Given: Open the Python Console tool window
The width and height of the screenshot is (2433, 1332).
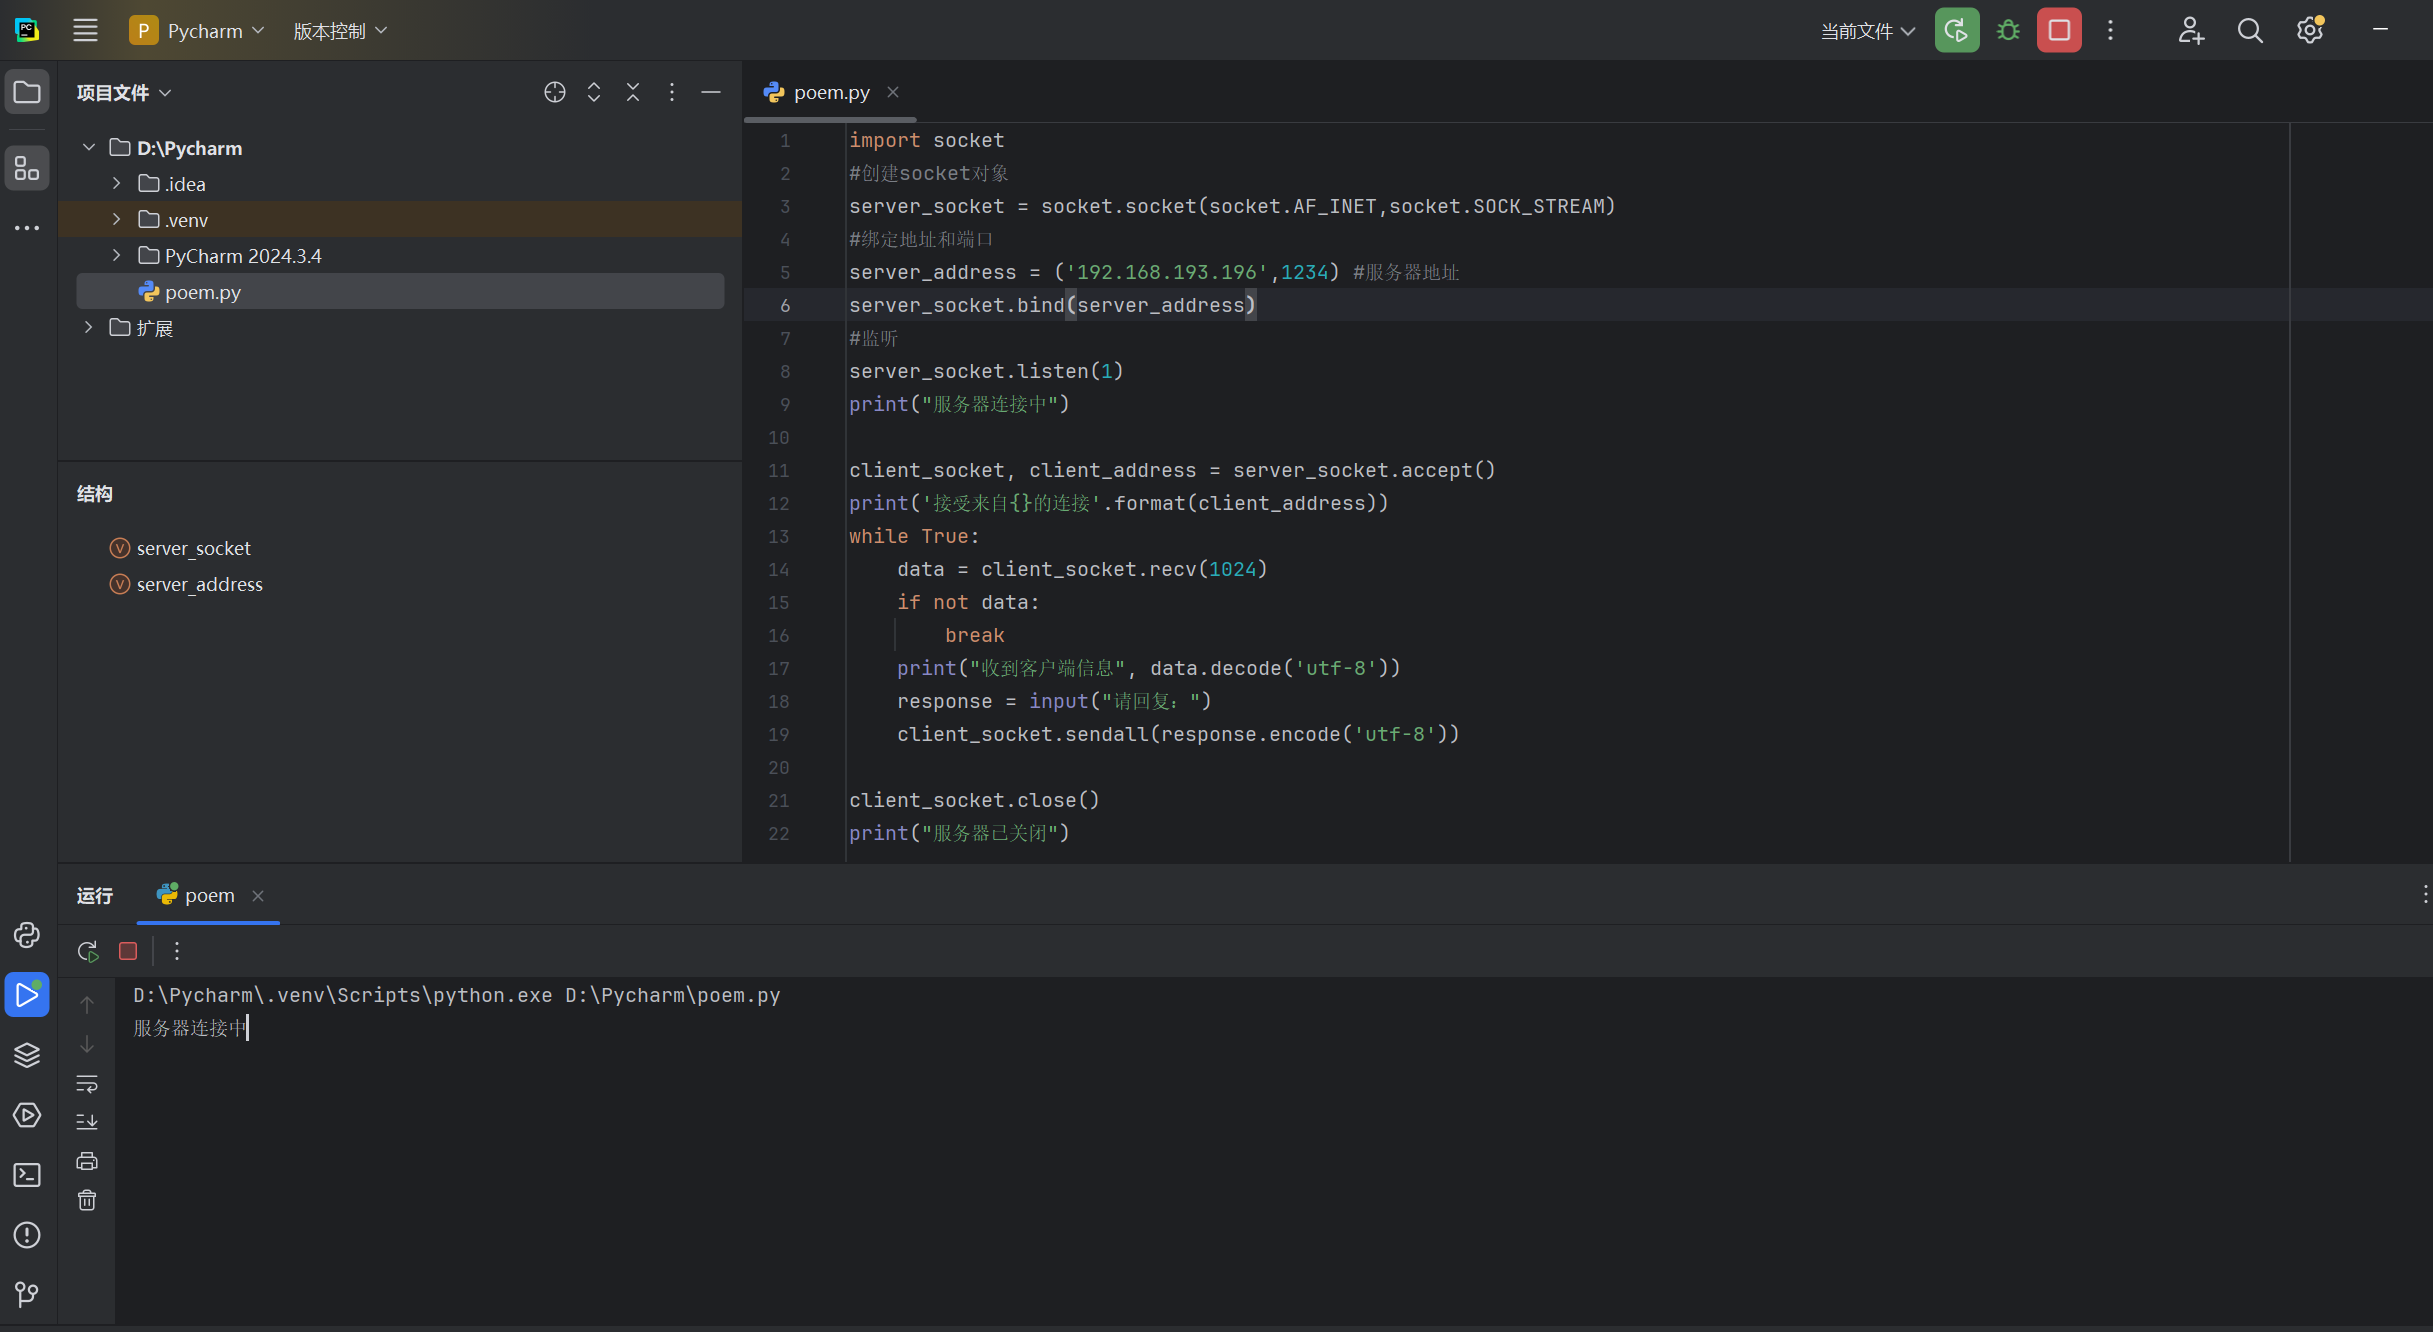Looking at the screenshot, I should click(x=27, y=935).
